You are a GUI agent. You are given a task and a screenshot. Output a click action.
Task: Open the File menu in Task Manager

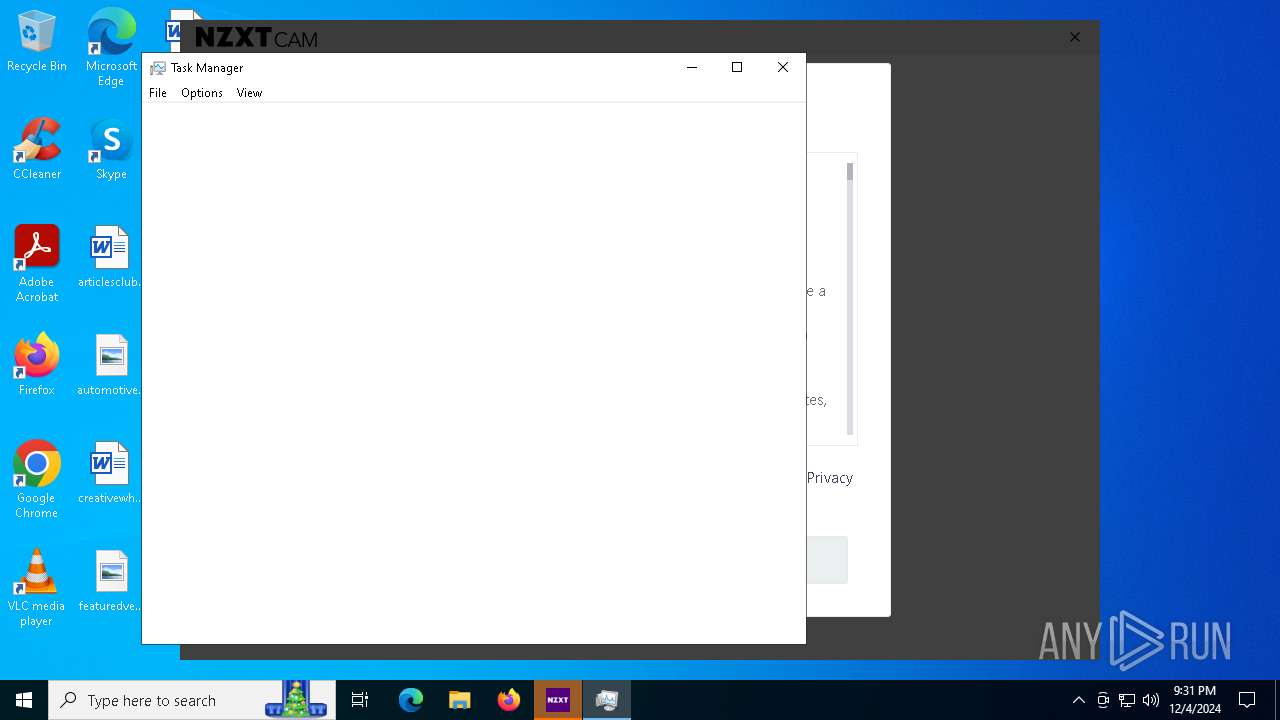point(158,93)
